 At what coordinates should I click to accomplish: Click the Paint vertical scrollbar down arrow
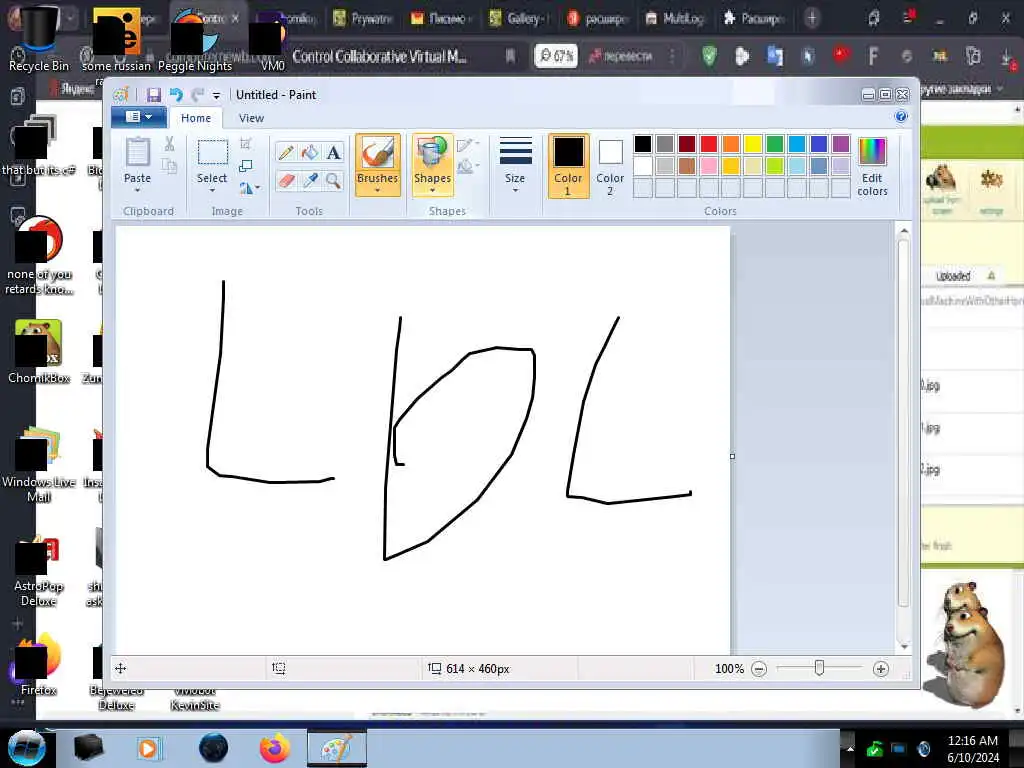(x=904, y=647)
